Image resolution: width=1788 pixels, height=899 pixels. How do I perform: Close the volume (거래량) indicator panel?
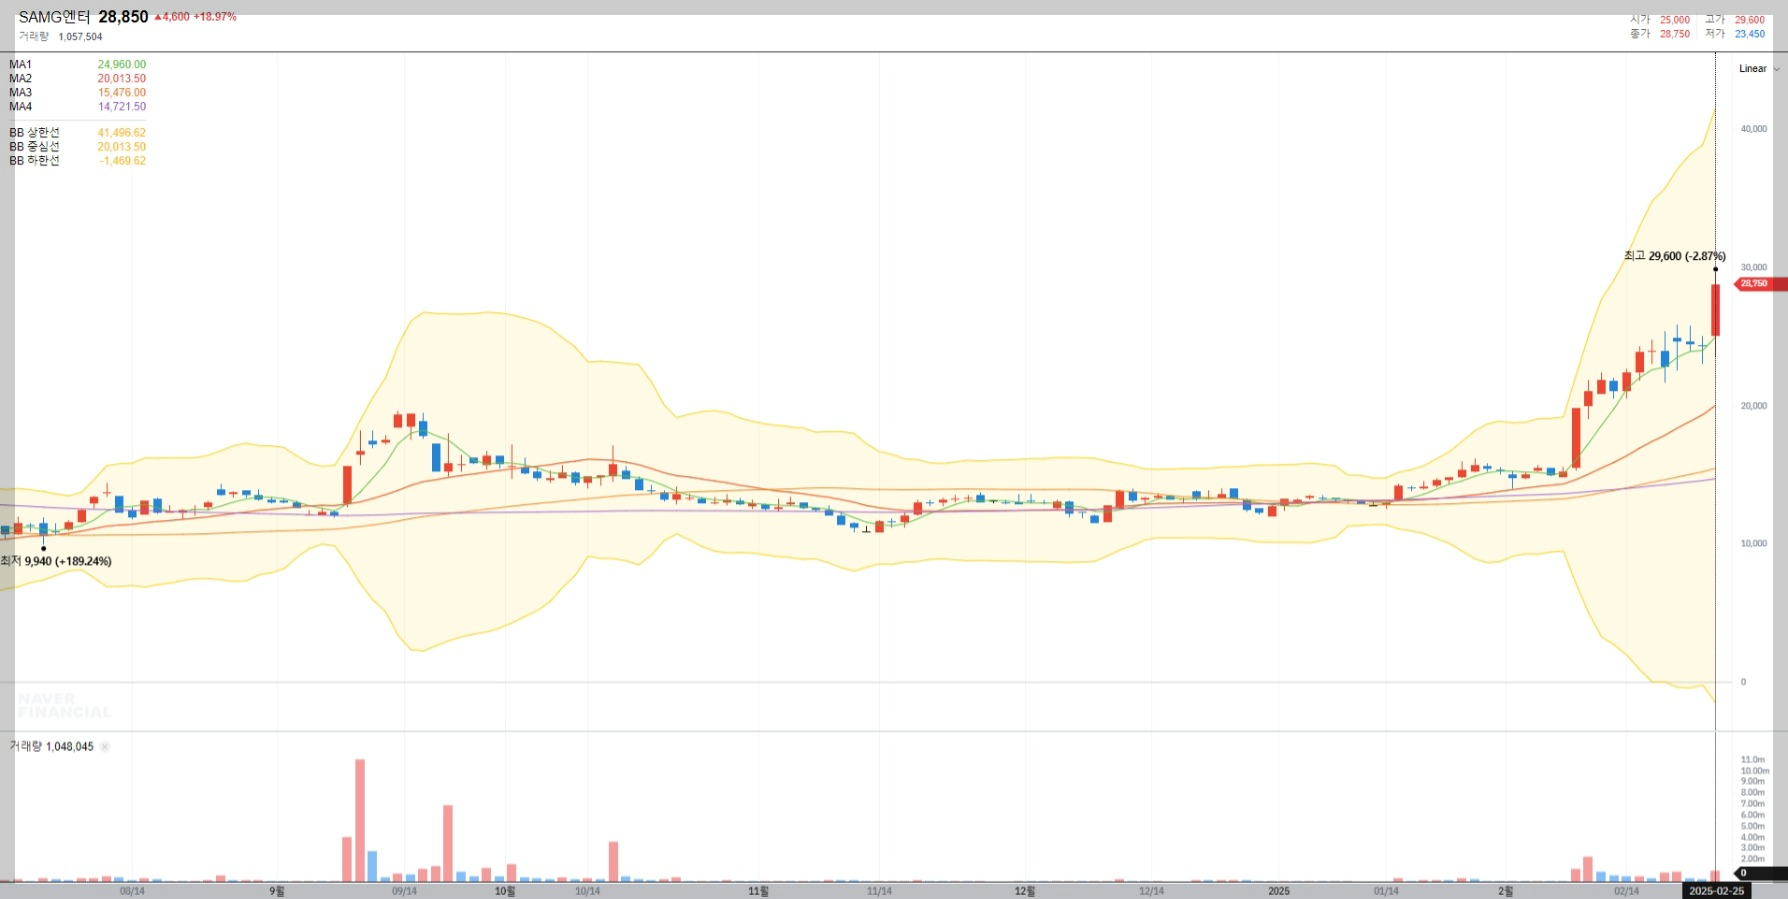point(105,747)
